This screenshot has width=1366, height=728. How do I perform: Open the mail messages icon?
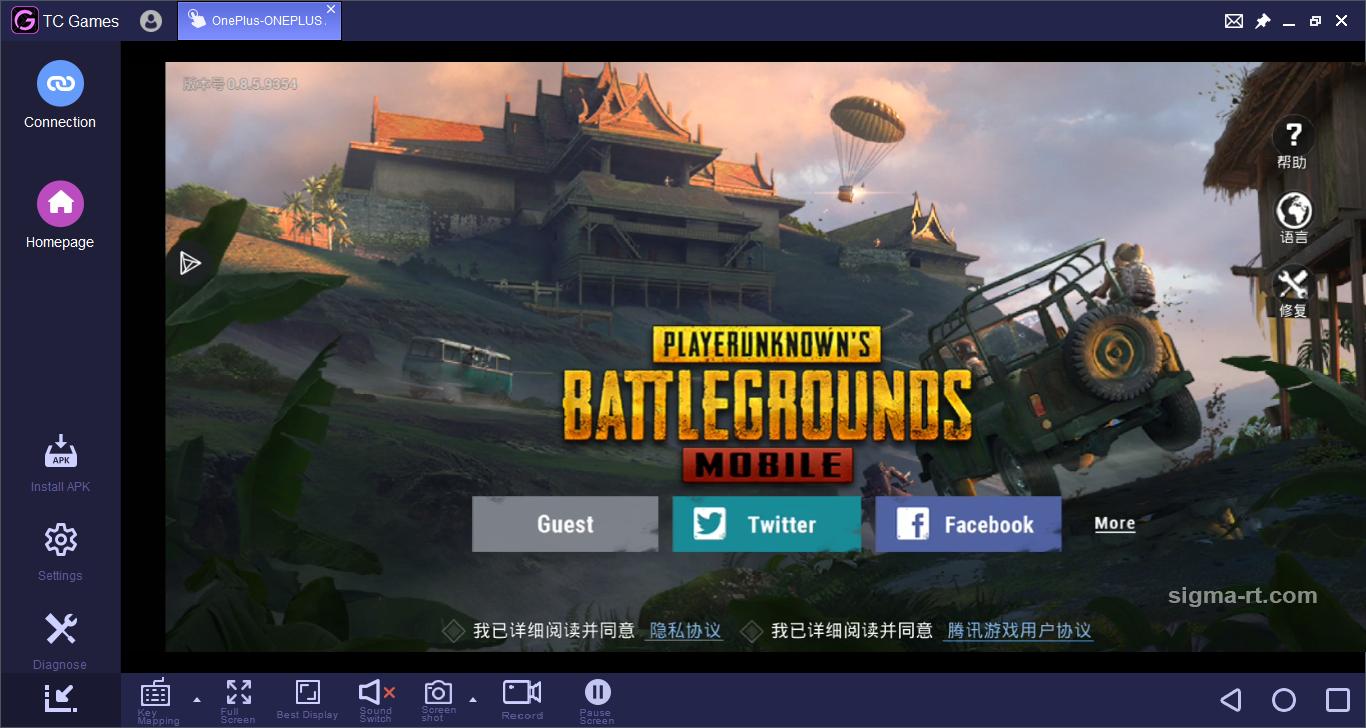point(1234,21)
